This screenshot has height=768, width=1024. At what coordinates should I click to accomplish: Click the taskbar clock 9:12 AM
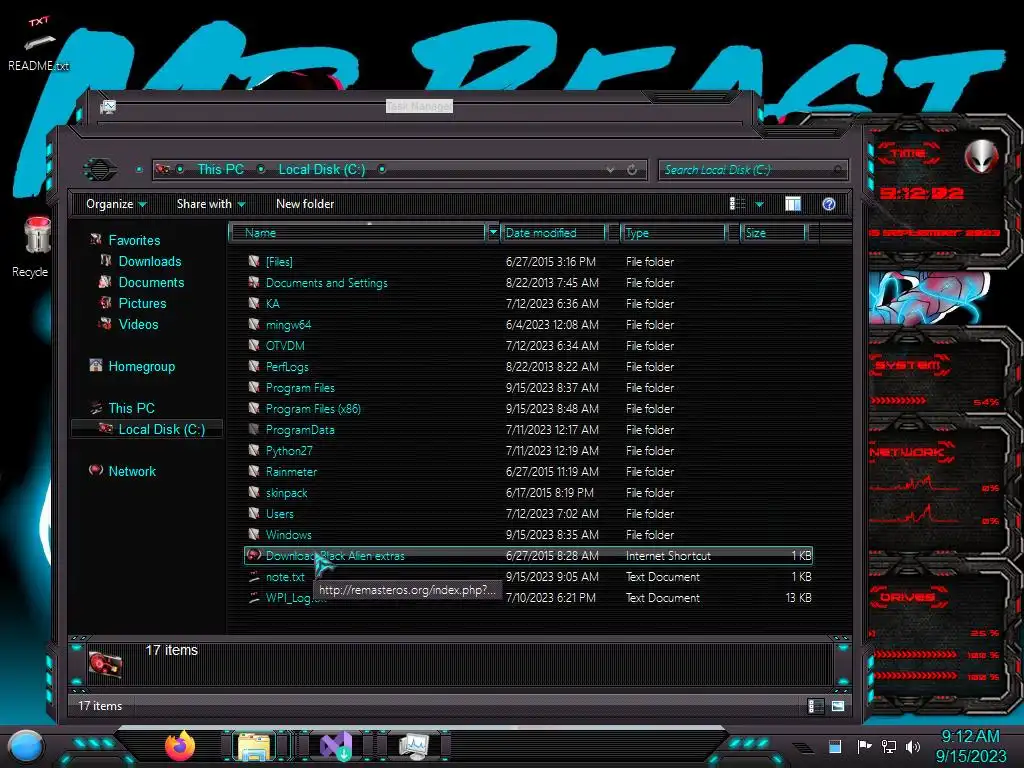970,737
